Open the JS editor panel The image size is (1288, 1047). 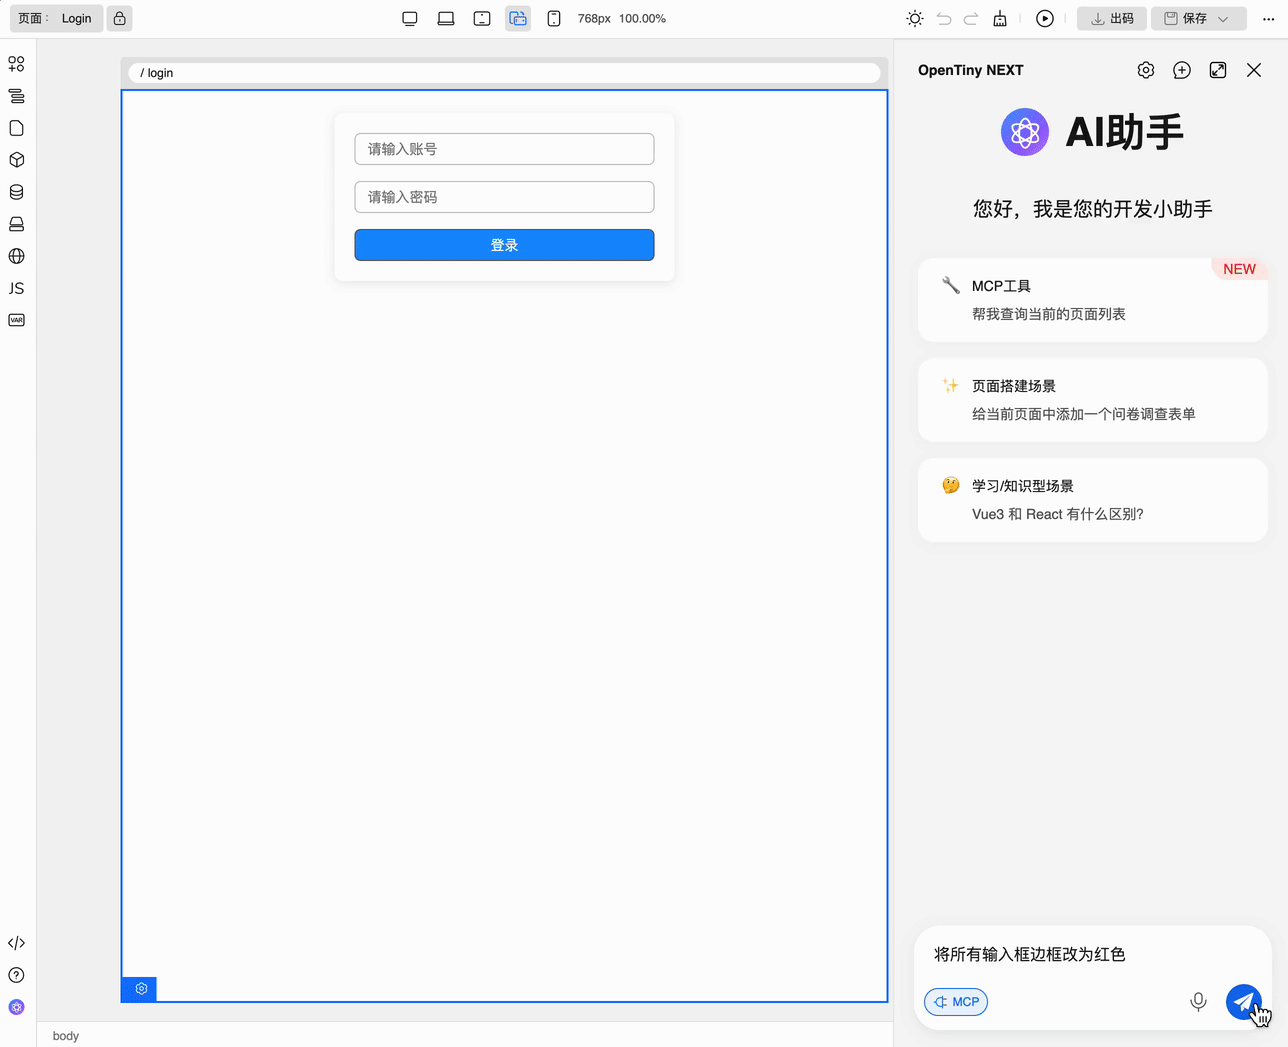(16, 288)
